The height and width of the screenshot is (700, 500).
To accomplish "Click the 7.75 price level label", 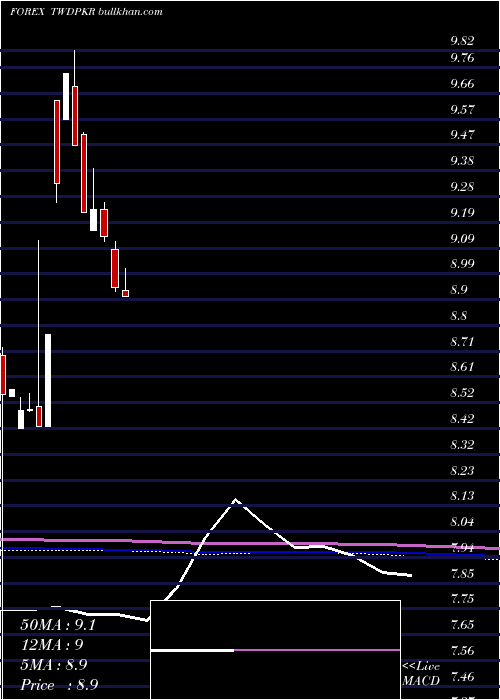I will [x=462, y=599].
